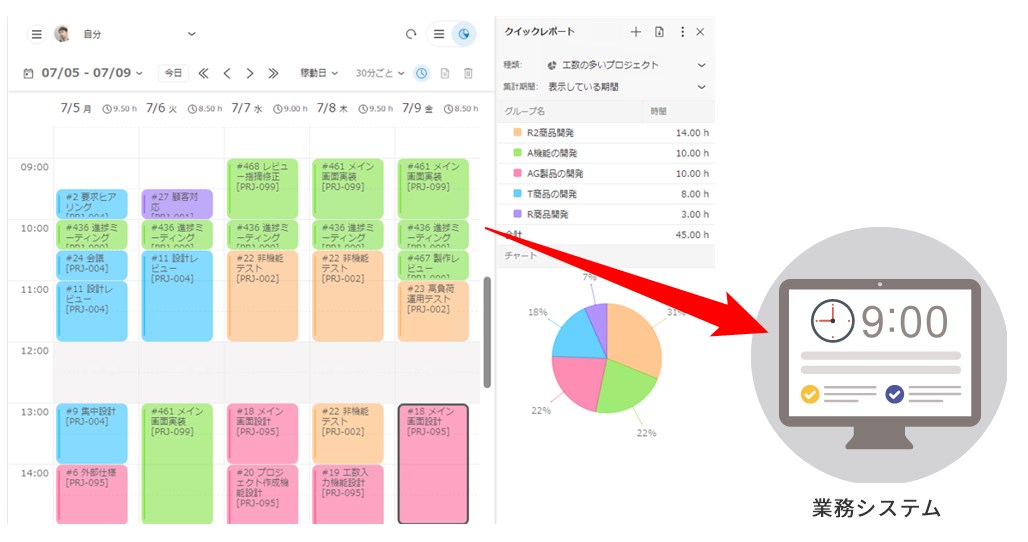Viewport: 1028px width, 542px height.
Task: Open the hamburger menu at top left
Action: point(37,34)
